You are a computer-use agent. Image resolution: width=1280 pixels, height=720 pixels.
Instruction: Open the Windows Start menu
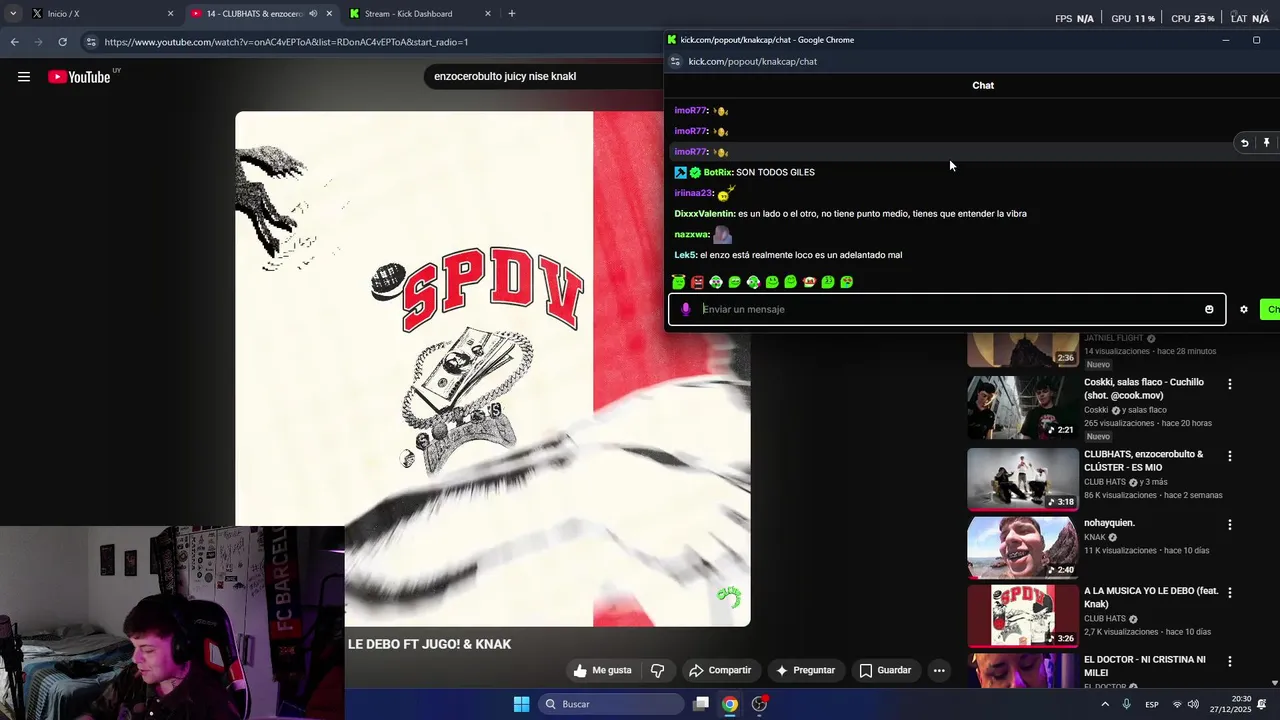(521, 704)
